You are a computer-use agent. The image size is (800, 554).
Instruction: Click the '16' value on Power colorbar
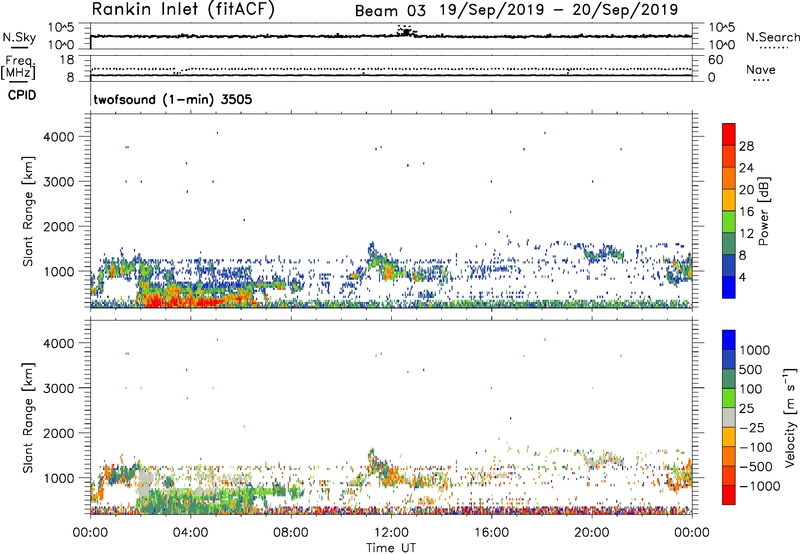point(746,212)
